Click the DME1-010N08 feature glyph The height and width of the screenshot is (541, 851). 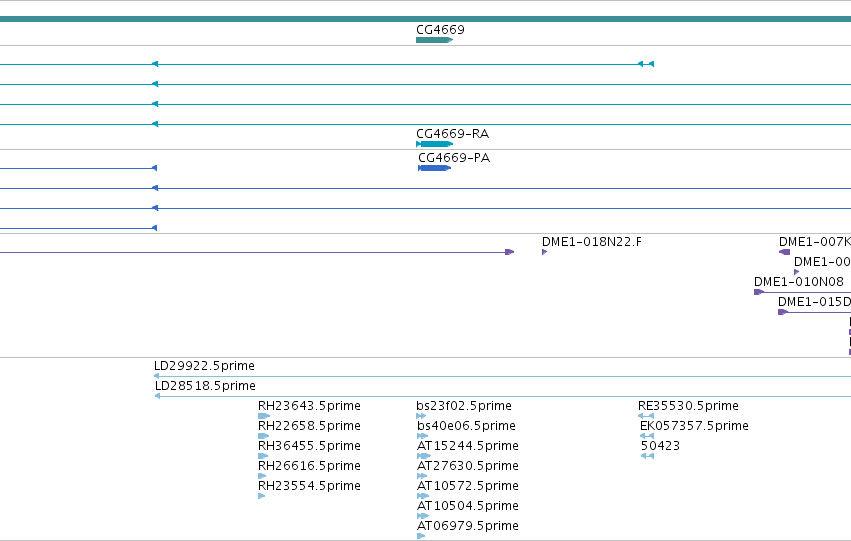[802, 292]
